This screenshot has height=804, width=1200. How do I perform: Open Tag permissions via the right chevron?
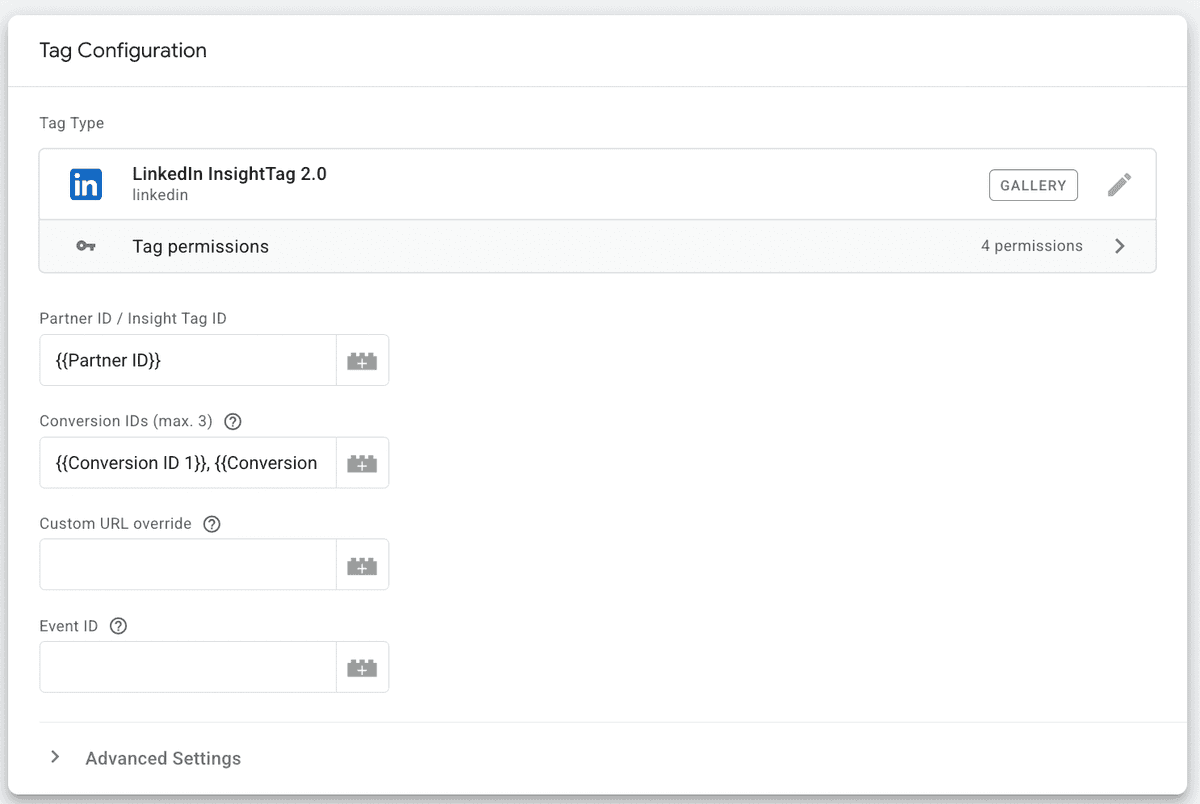(x=1120, y=245)
